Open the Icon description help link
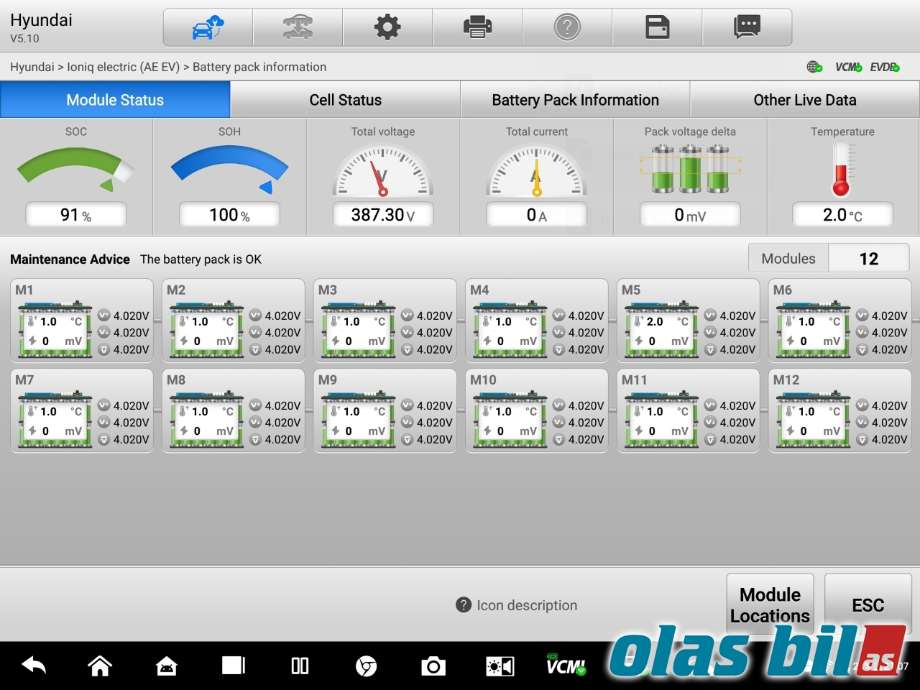The width and height of the screenshot is (920, 690). [516, 605]
